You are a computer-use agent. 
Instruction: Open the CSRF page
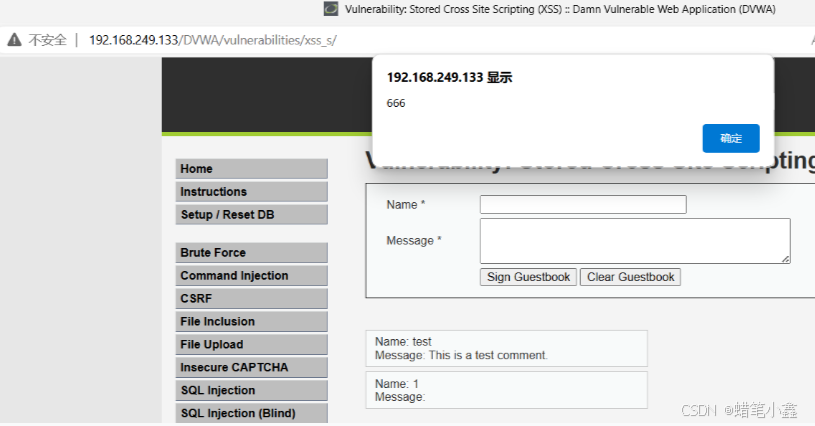252,298
